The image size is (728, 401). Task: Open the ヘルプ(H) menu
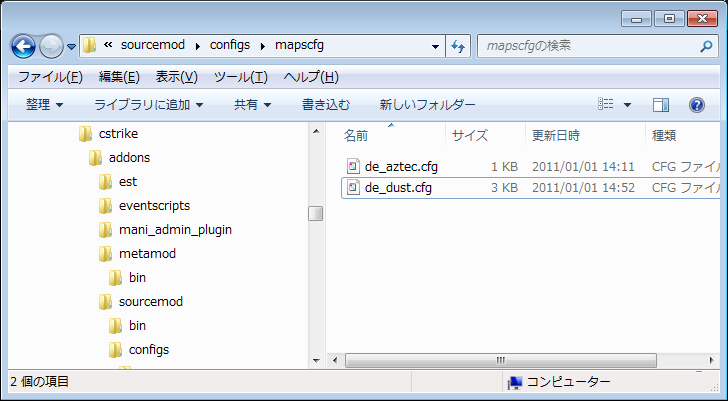pyautogui.click(x=311, y=77)
